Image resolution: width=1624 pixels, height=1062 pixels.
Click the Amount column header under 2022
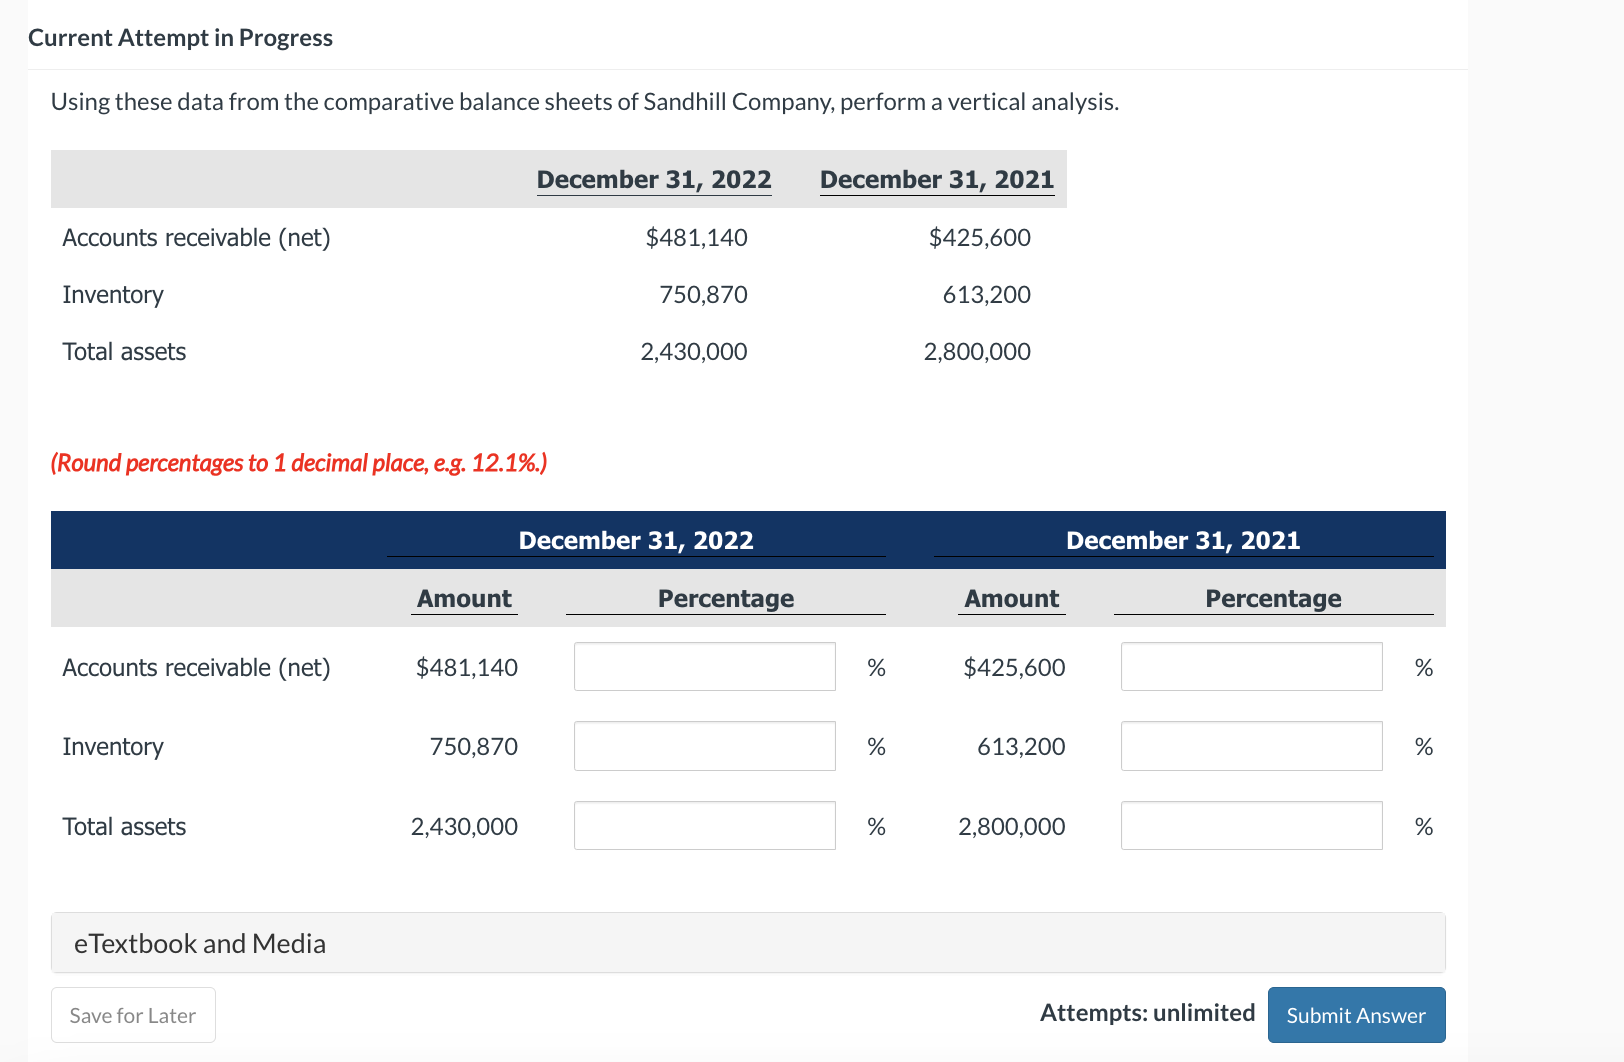tap(463, 598)
